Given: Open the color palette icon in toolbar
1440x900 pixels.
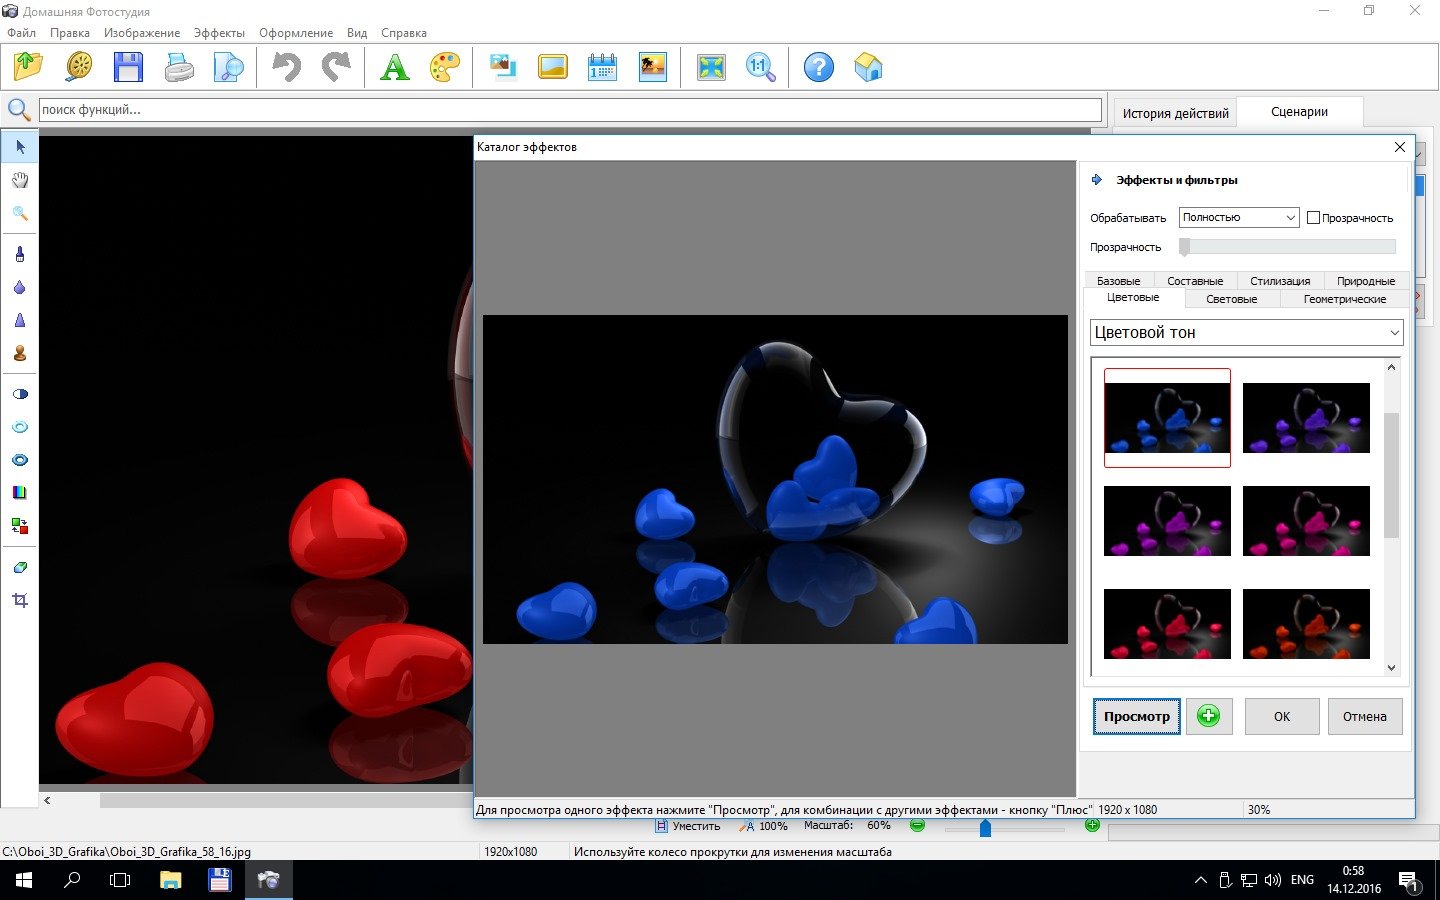Looking at the screenshot, I should coord(444,68).
